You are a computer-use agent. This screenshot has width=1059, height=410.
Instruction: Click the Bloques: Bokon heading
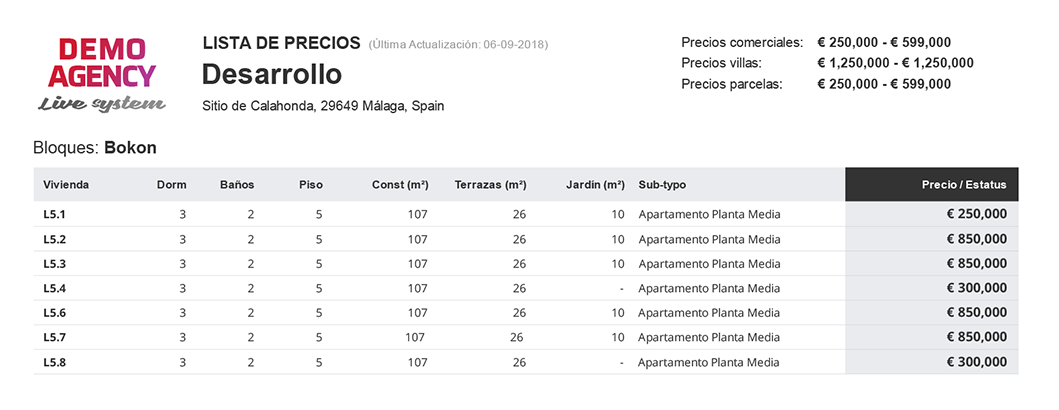[95, 148]
